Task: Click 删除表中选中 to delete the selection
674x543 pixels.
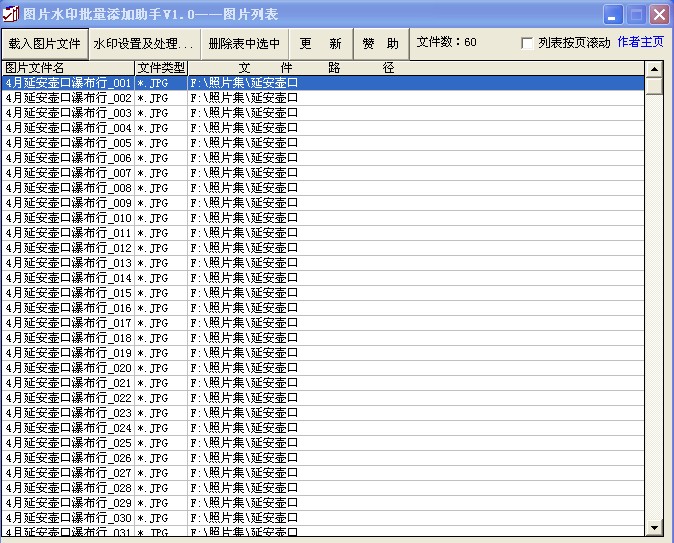Action: click(x=244, y=44)
